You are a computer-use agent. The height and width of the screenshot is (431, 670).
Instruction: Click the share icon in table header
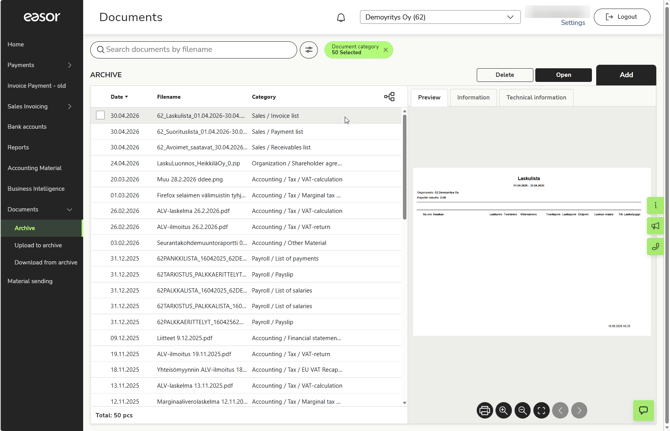point(389,97)
